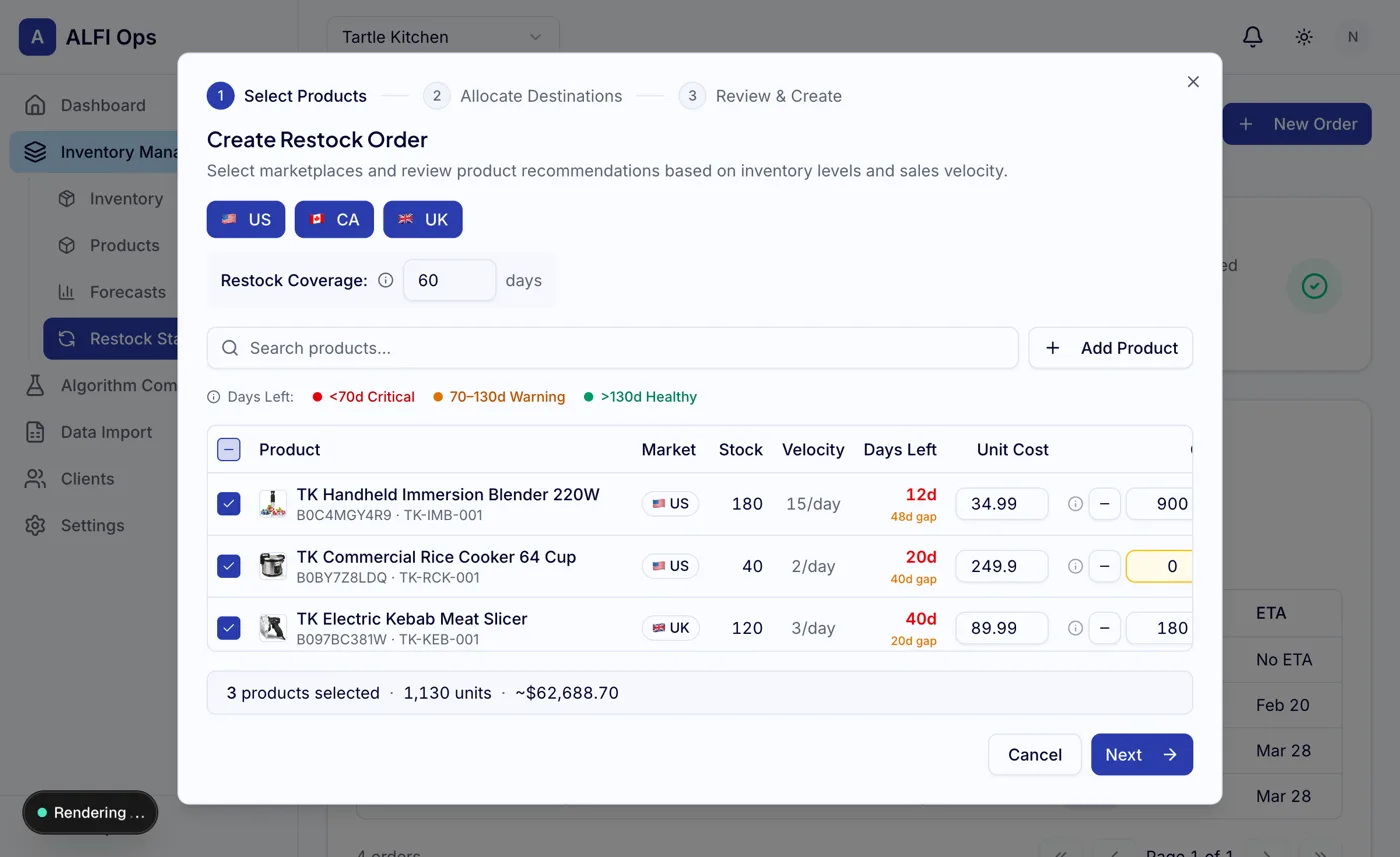1400x857 pixels.
Task: Click the ALFI Ops logo
Action: click(37, 36)
